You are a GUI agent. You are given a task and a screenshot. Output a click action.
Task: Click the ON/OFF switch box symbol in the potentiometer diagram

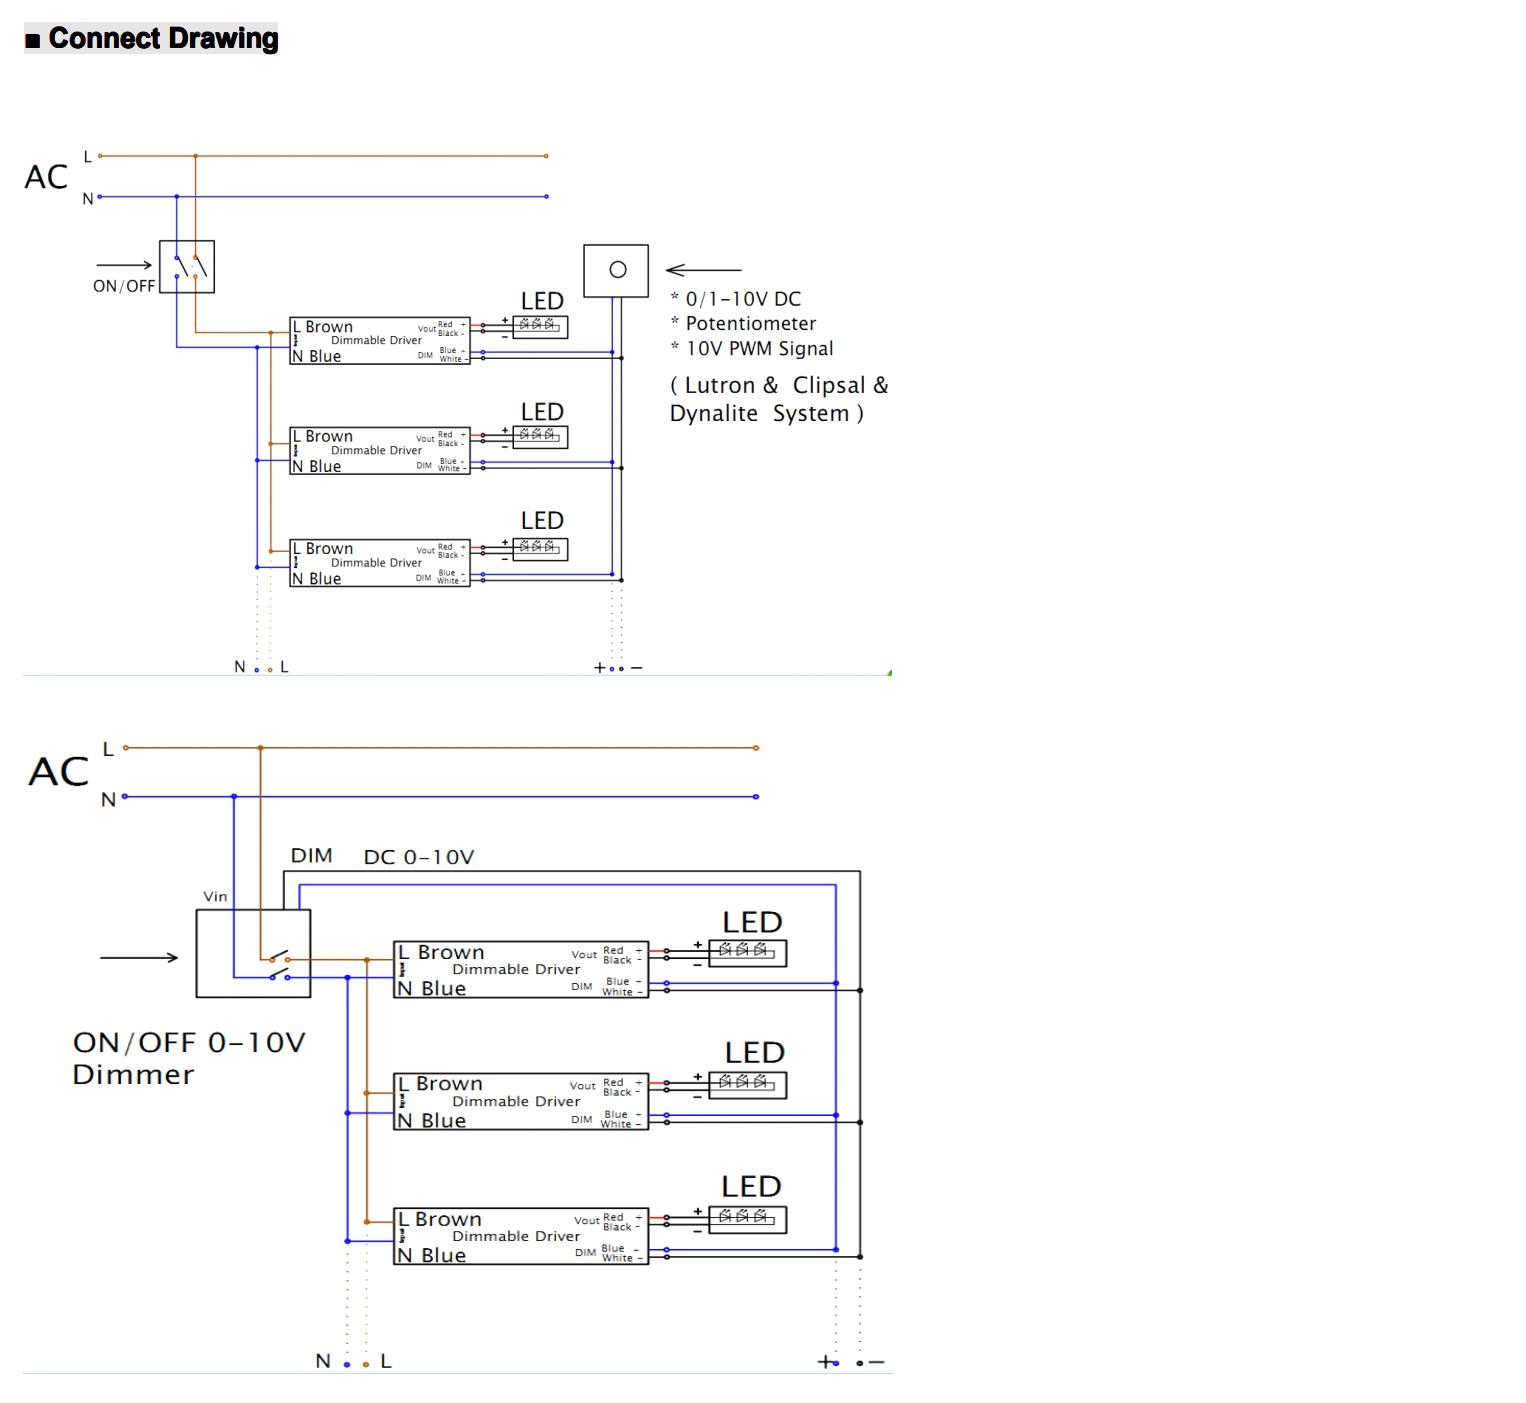point(187,266)
